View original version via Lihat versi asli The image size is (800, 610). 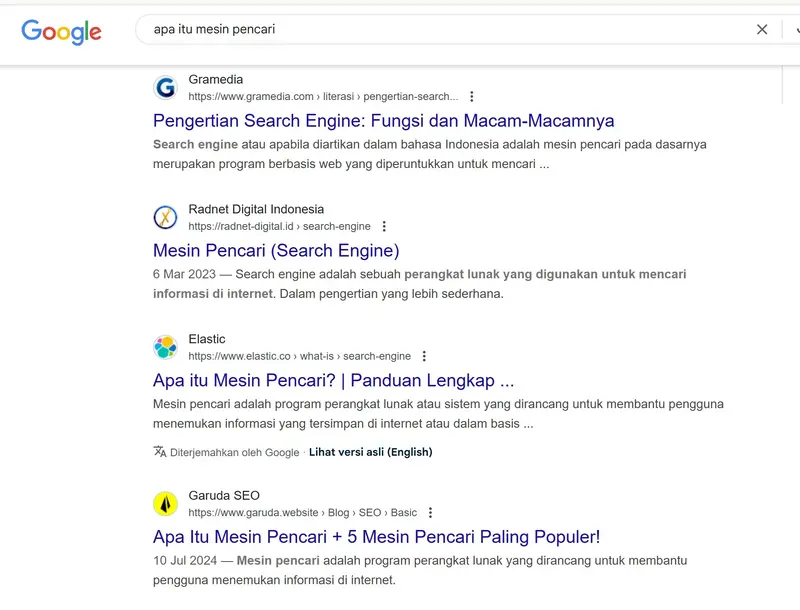coord(370,452)
